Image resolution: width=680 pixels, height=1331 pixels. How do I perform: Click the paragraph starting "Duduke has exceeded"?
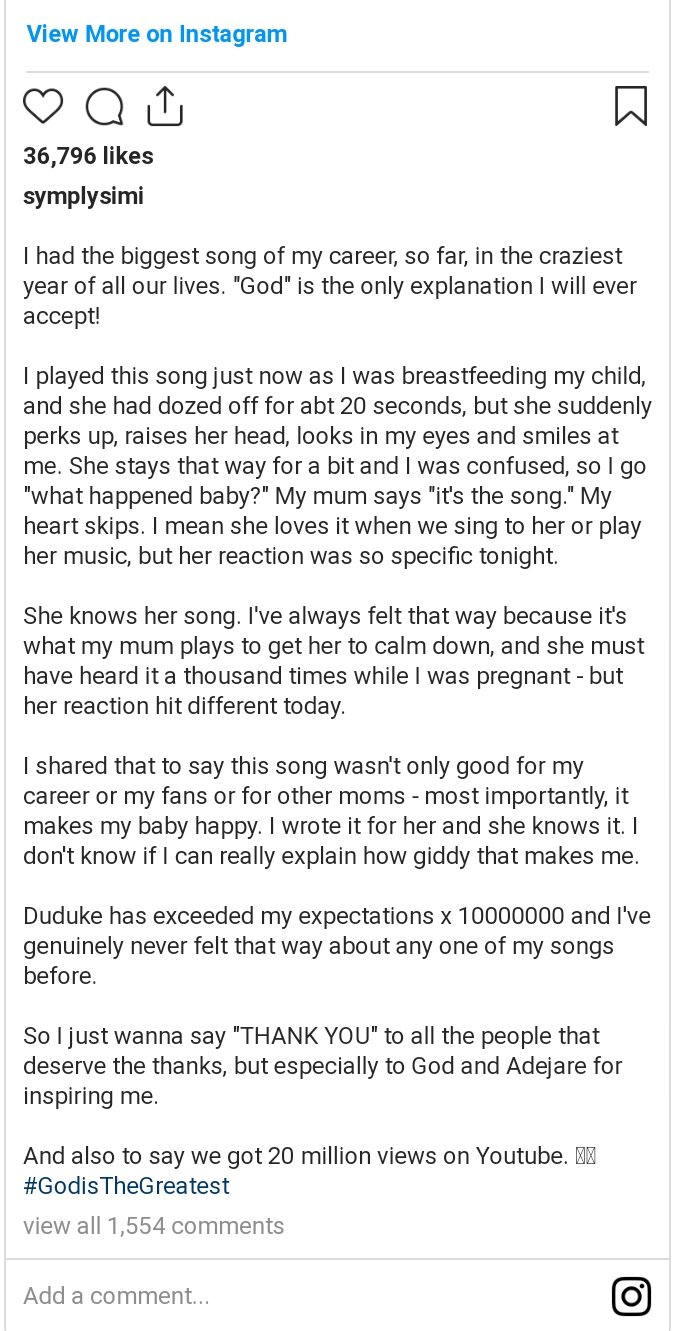pos(337,946)
